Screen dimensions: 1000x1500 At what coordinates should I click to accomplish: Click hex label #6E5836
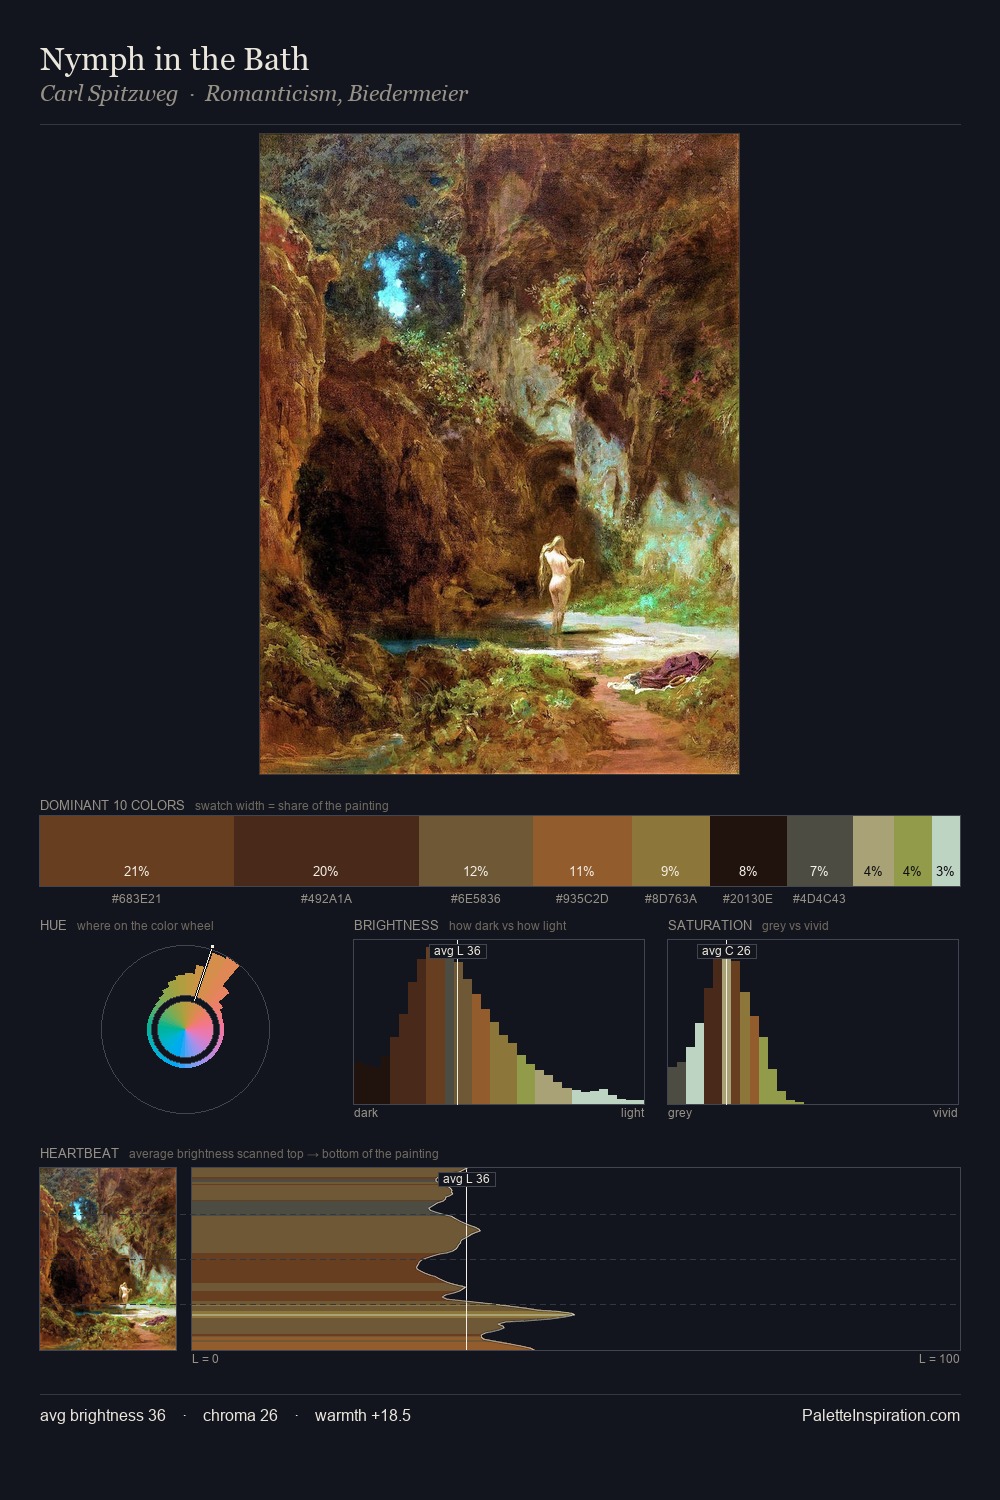(476, 899)
